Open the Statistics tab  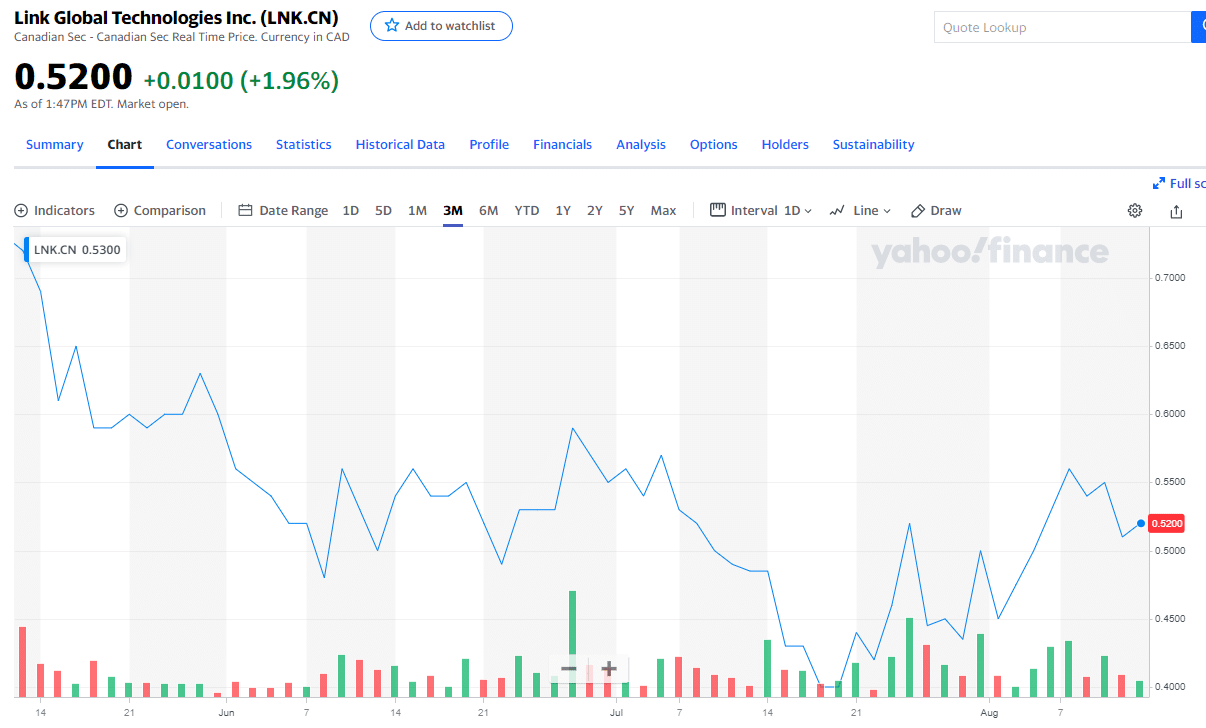(304, 144)
